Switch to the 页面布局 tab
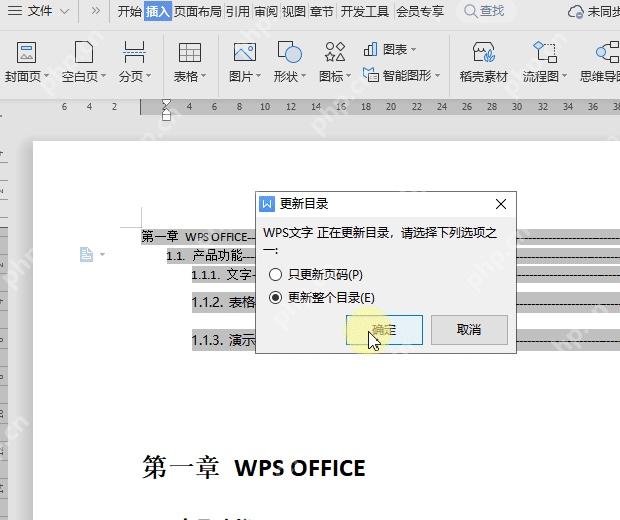Screen dimensions: 620x520 tap(198, 11)
